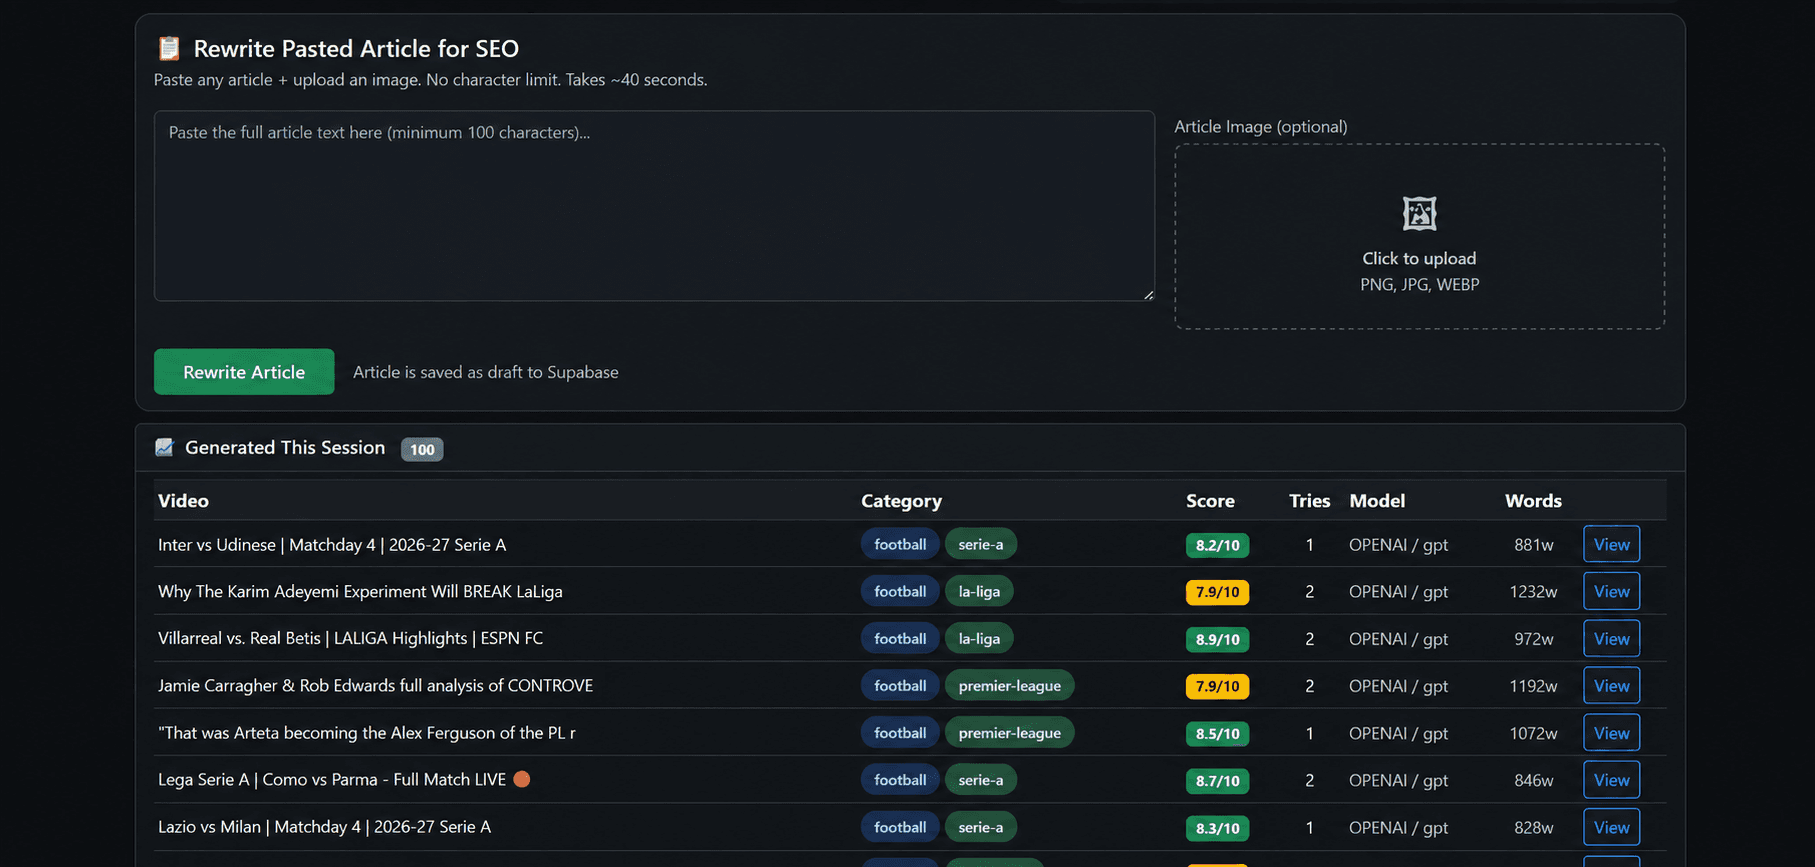Click the 846w word count
Screen dimensions: 1815x867
click(1533, 781)
